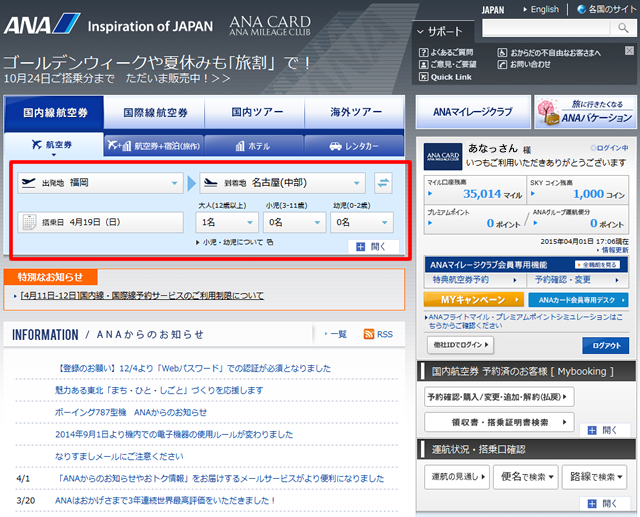The width and height of the screenshot is (640, 517).
Task: Open ANAフライトマイル simulation link
Action: pyautogui.click(x=524, y=321)
